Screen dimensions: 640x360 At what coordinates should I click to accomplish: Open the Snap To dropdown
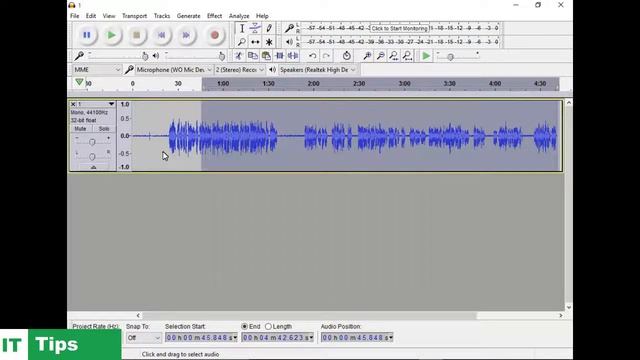[x=143, y=338]
